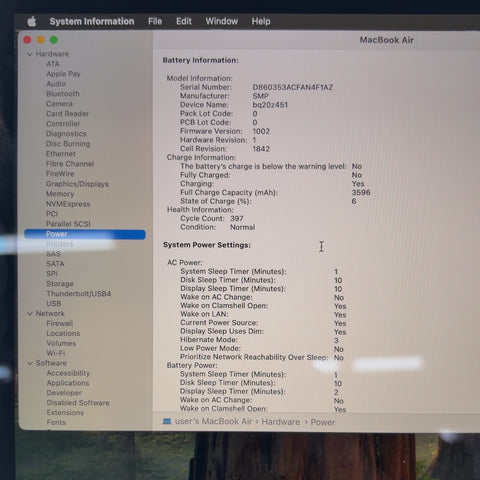Open the Window menu
This screenshot has height=480, width=480.
pyautogui.click(x=222, y=21)
